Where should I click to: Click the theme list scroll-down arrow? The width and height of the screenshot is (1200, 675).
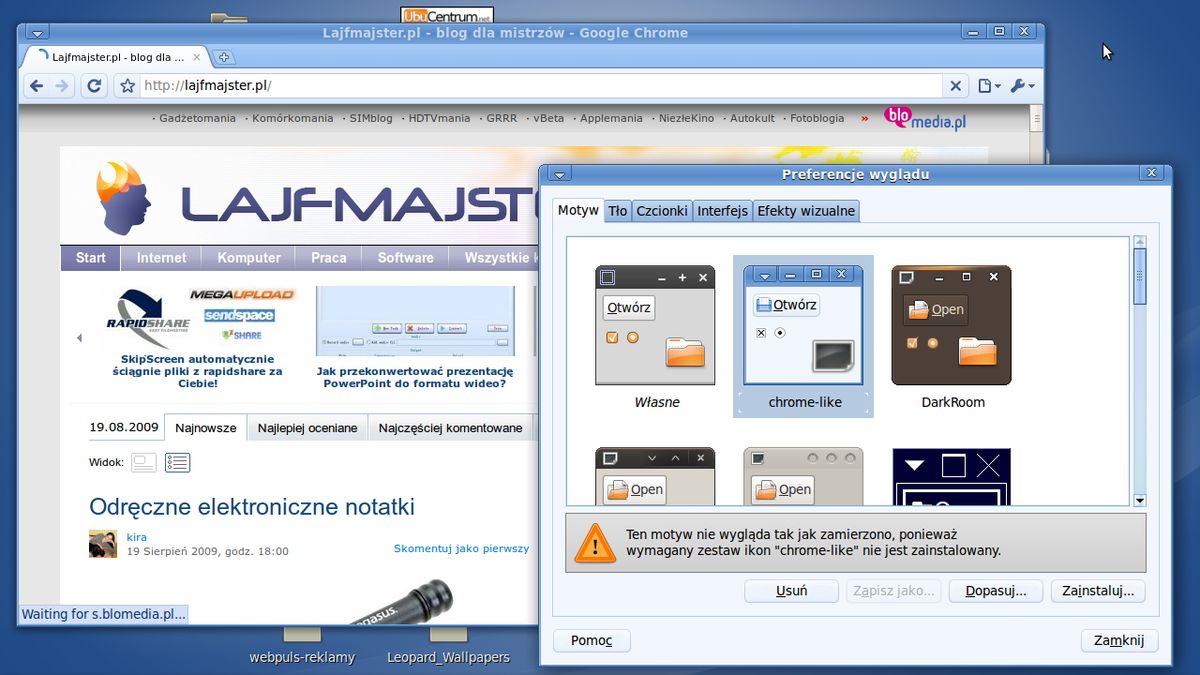point(1138,500)
